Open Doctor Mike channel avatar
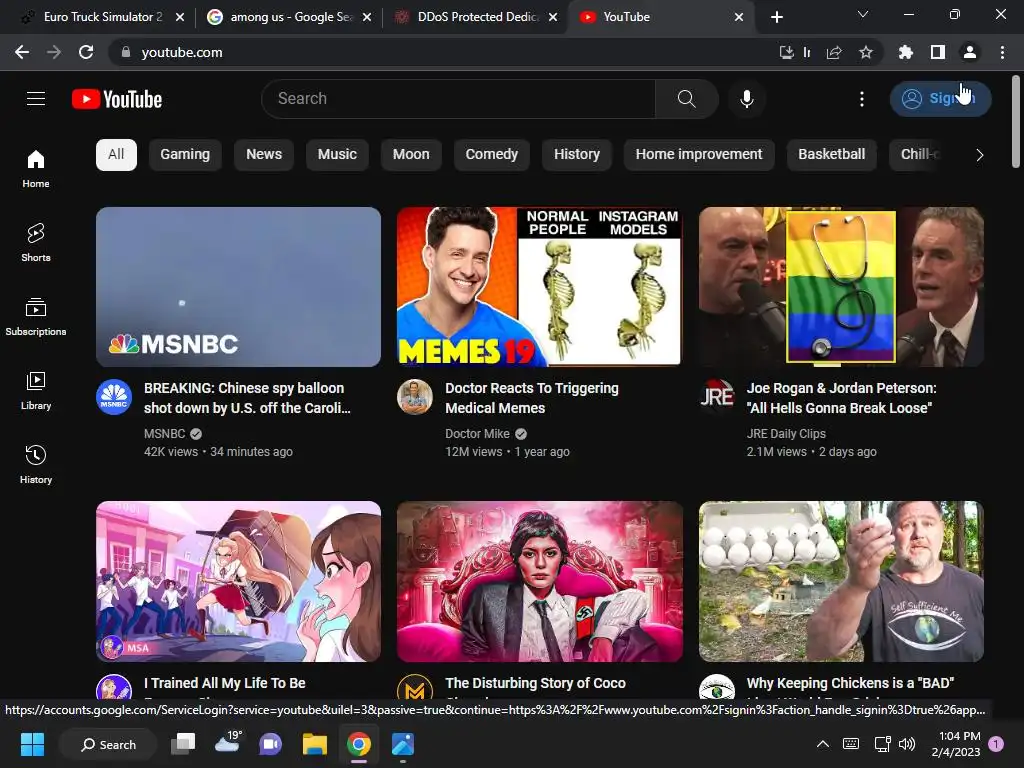This screenshot has width=1024, height=768. [415, 396]
